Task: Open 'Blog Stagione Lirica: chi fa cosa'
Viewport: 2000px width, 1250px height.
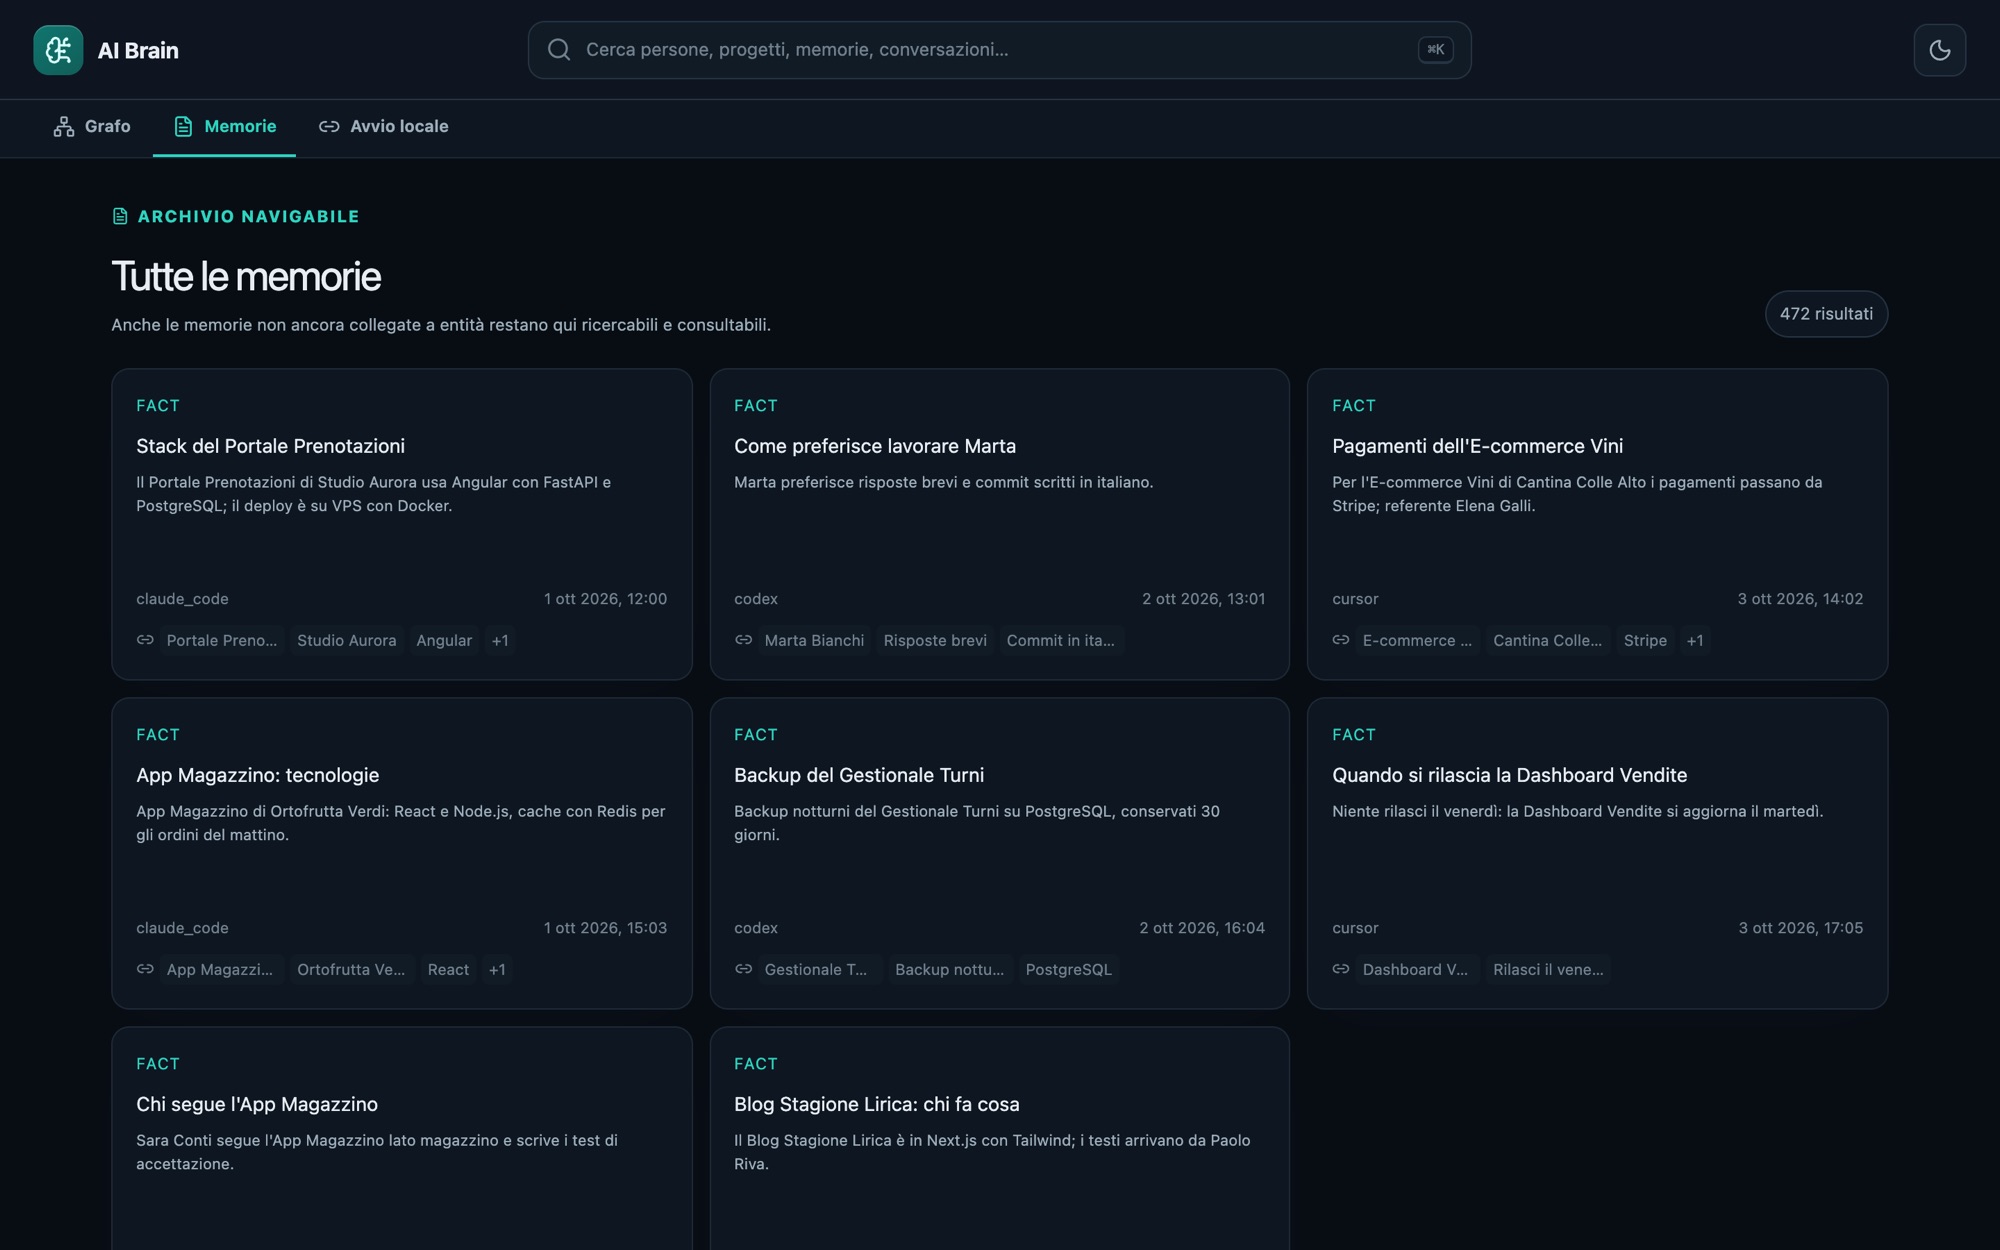Action: point(999,1138)
